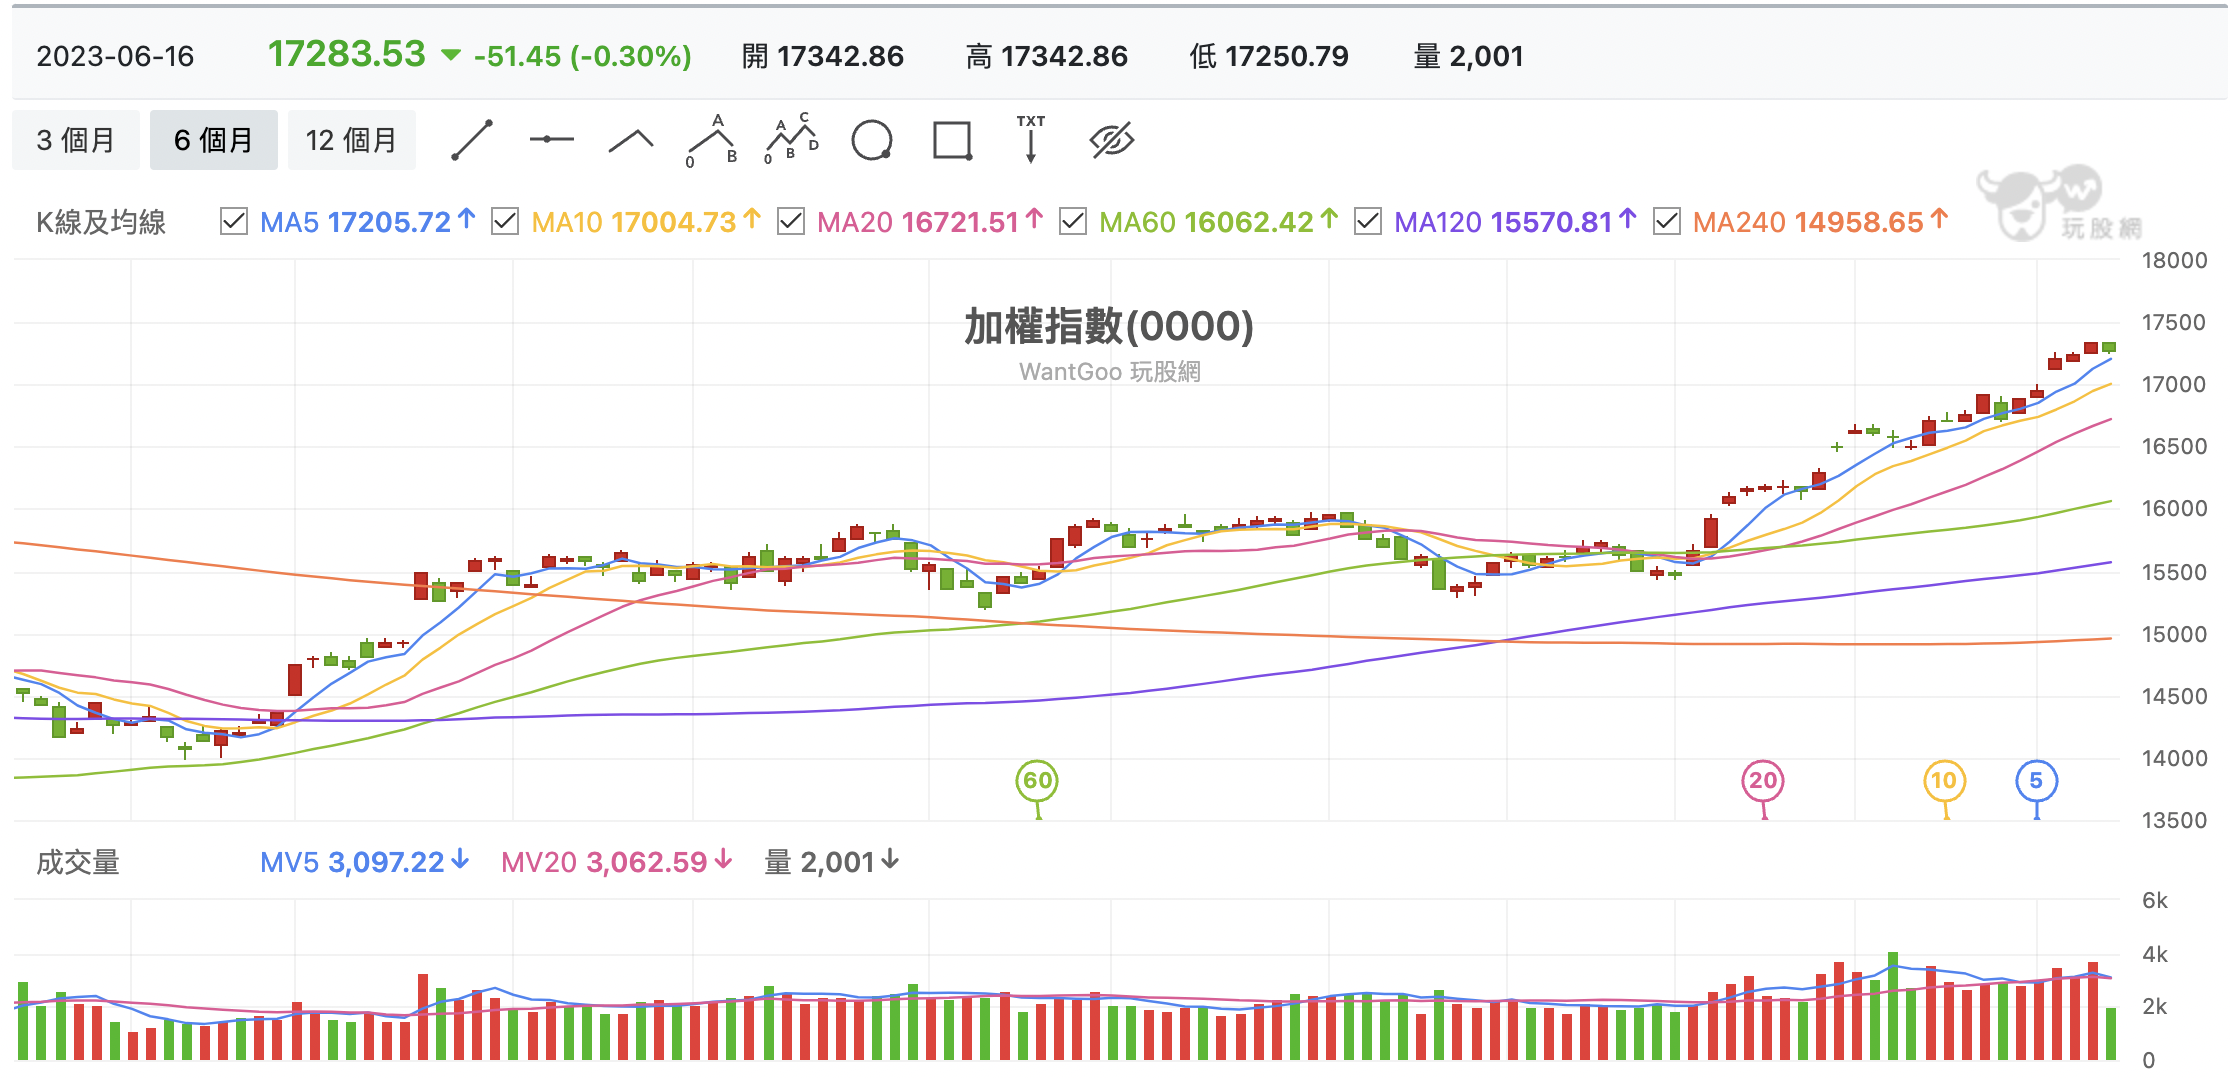Click the MV20 3,062.59 volume label
The height and width of the screenshot is (1078, 2230).
[617, 862]
